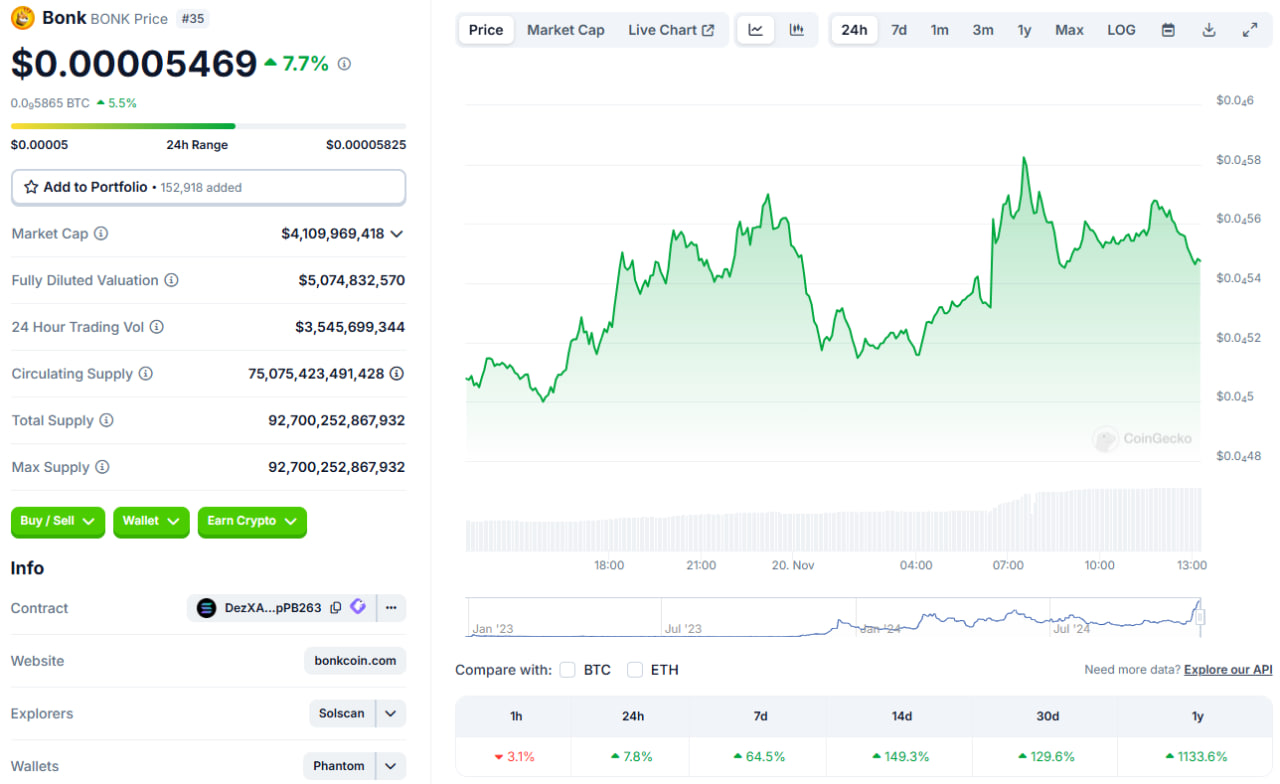Open the Phantom wallet link
The width and height of the screenshot is (1280, 784).
(x=339, y=766)
